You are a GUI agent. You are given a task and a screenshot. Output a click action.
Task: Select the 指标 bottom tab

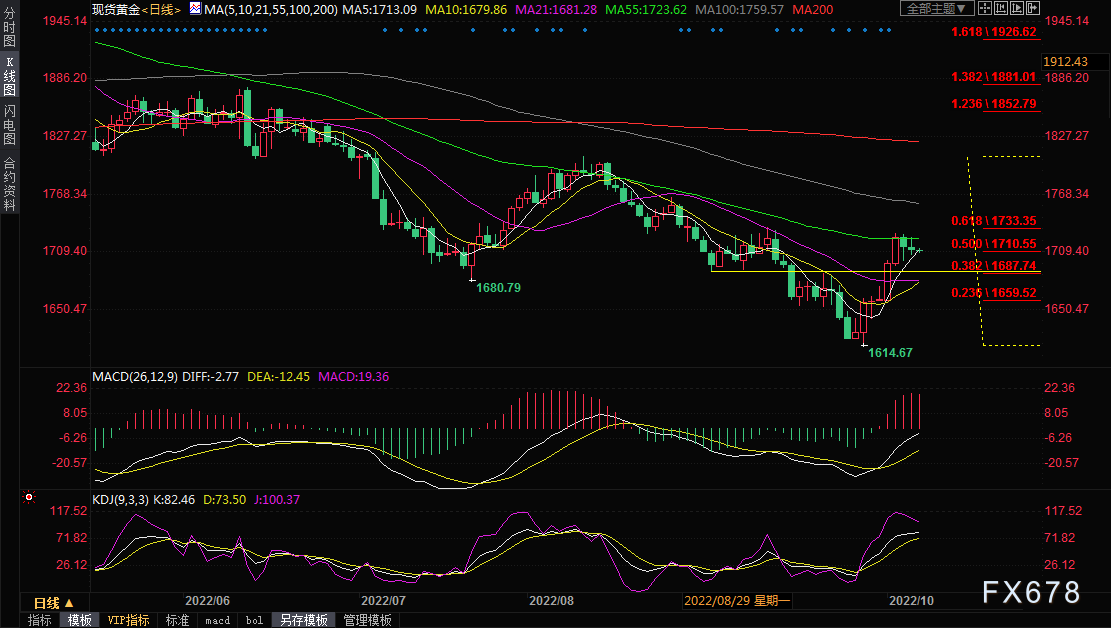(x=40, y=620)
